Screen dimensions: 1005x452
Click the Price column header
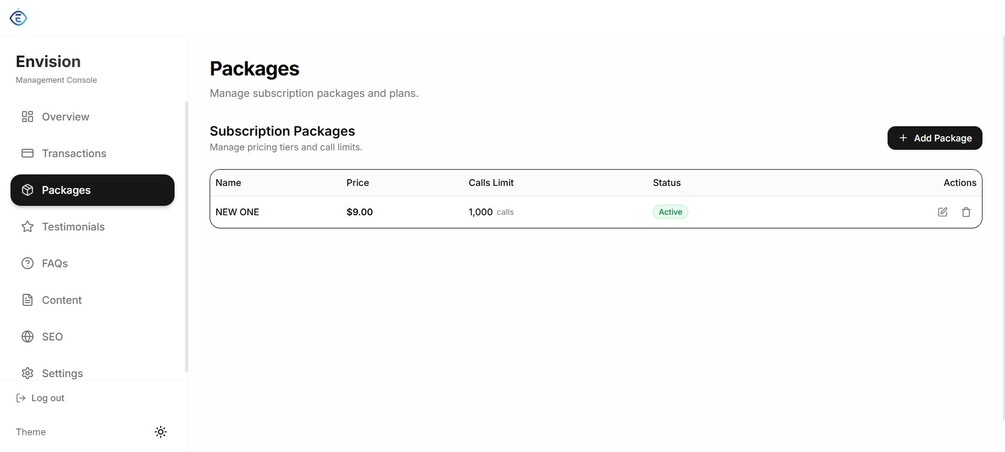click(x=358, y=183)
